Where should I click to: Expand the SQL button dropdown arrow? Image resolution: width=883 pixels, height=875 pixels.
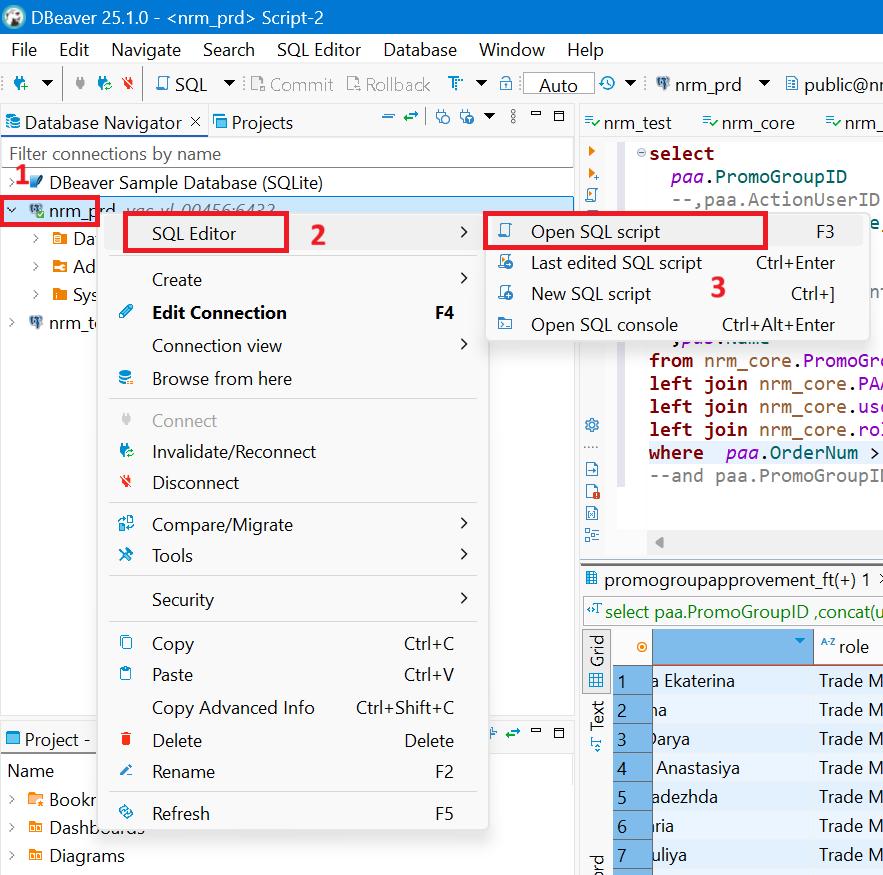(229, 83)
